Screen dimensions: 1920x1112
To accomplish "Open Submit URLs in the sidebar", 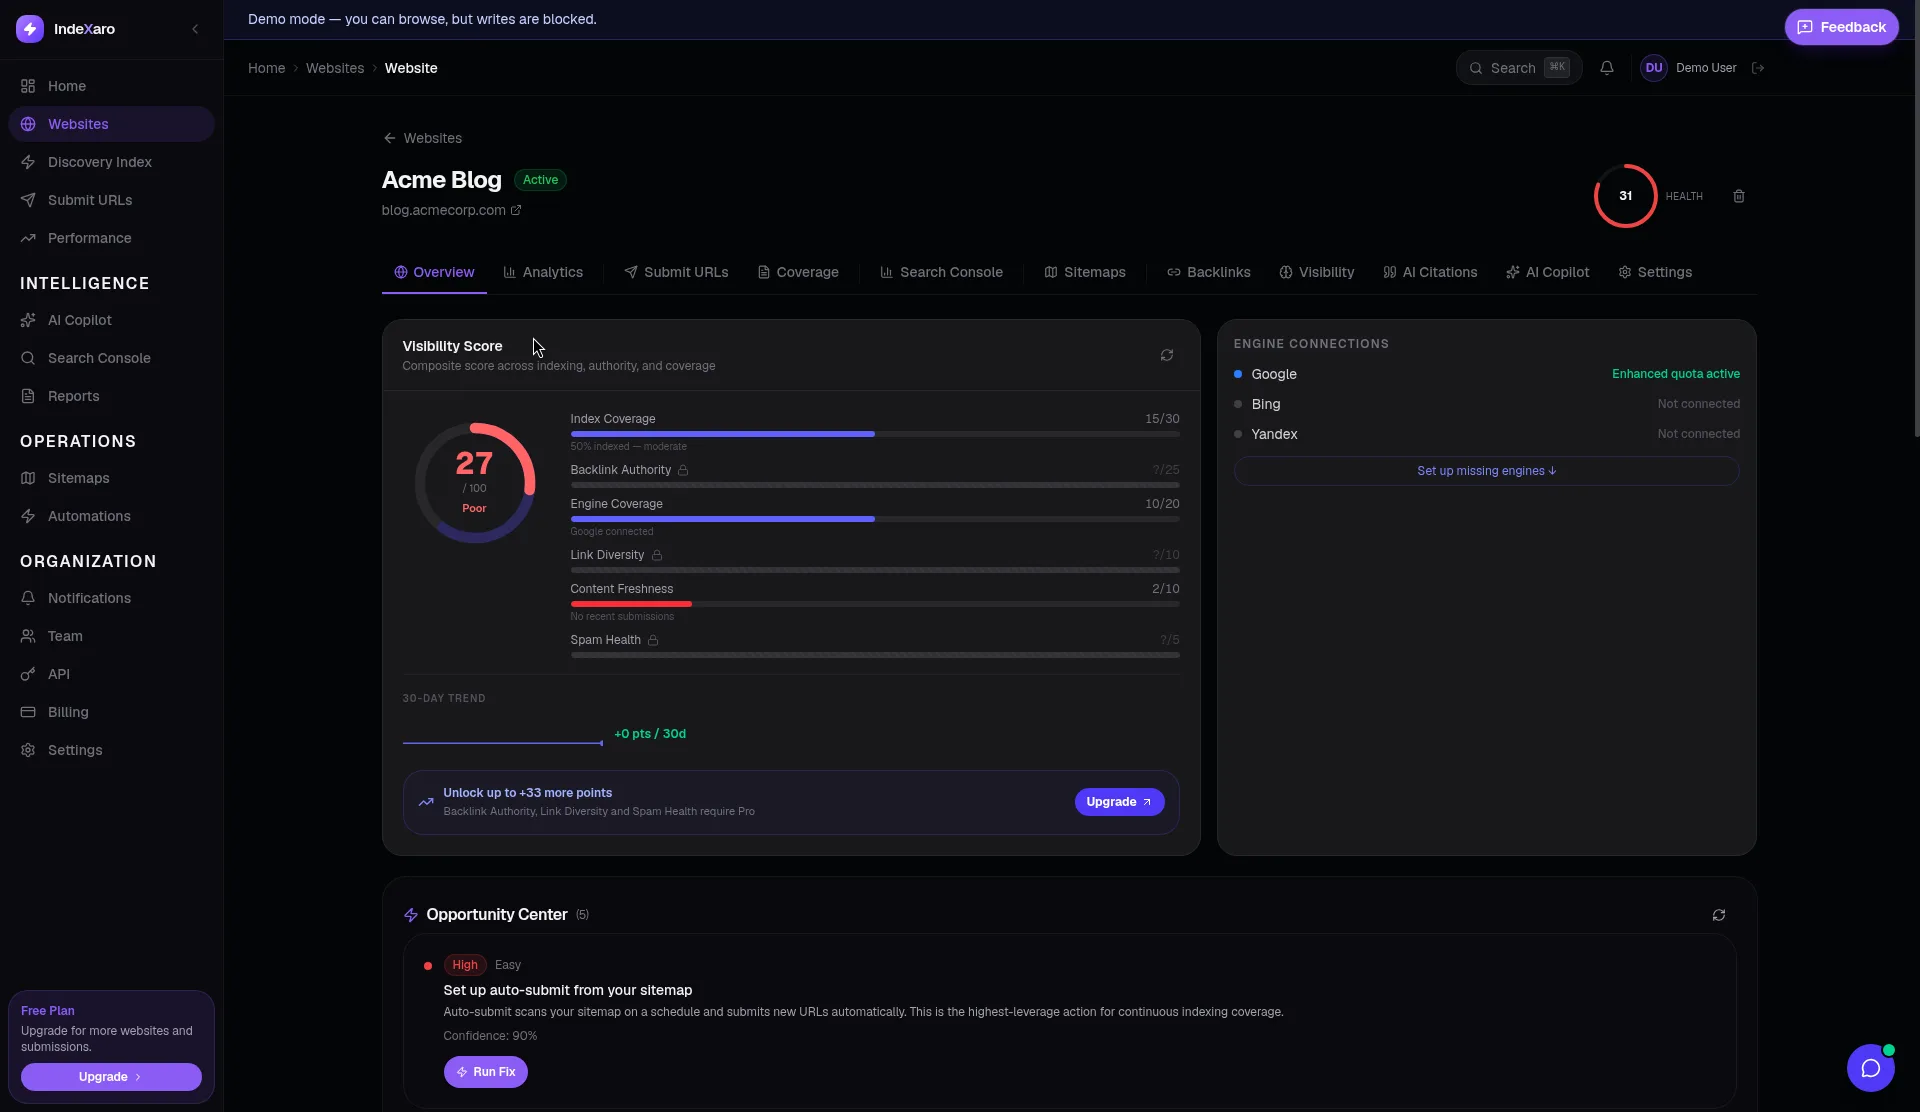I will click(x=111, y=200).
